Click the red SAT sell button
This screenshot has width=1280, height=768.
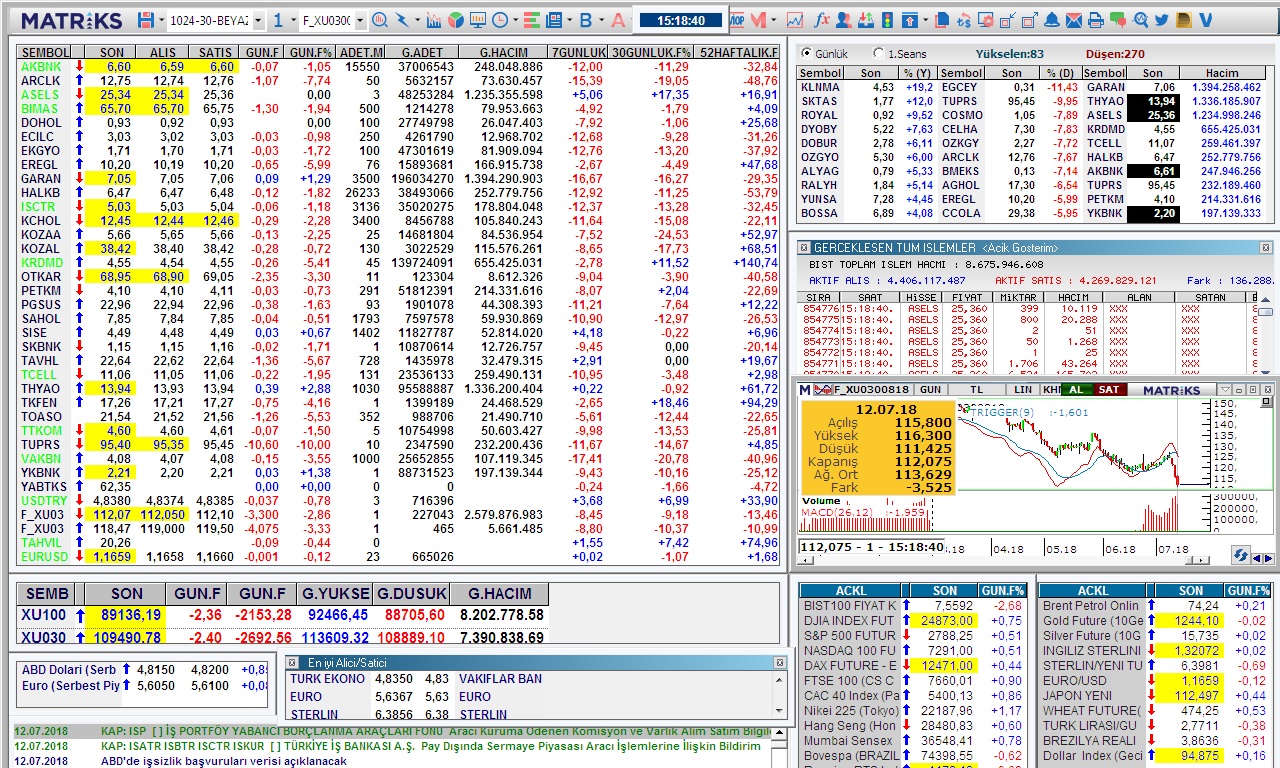point(1108,389)
